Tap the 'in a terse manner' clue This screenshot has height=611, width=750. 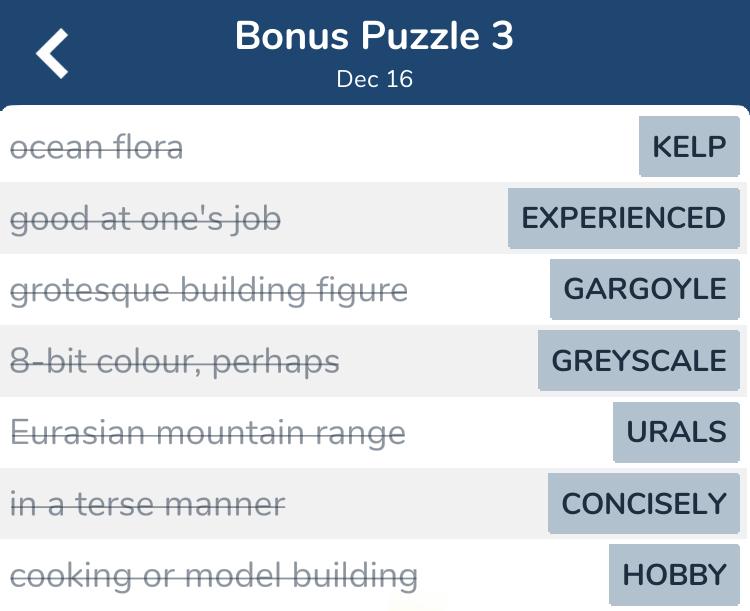(x=148, y=504)
